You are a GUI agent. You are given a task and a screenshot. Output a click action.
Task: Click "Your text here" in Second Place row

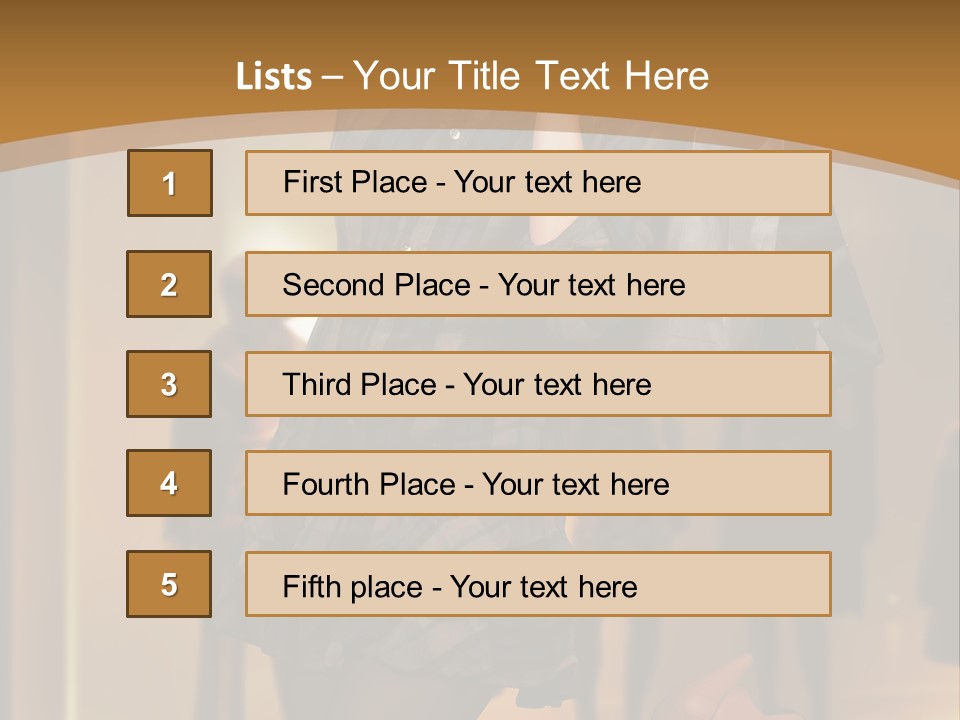coord(591,285)
